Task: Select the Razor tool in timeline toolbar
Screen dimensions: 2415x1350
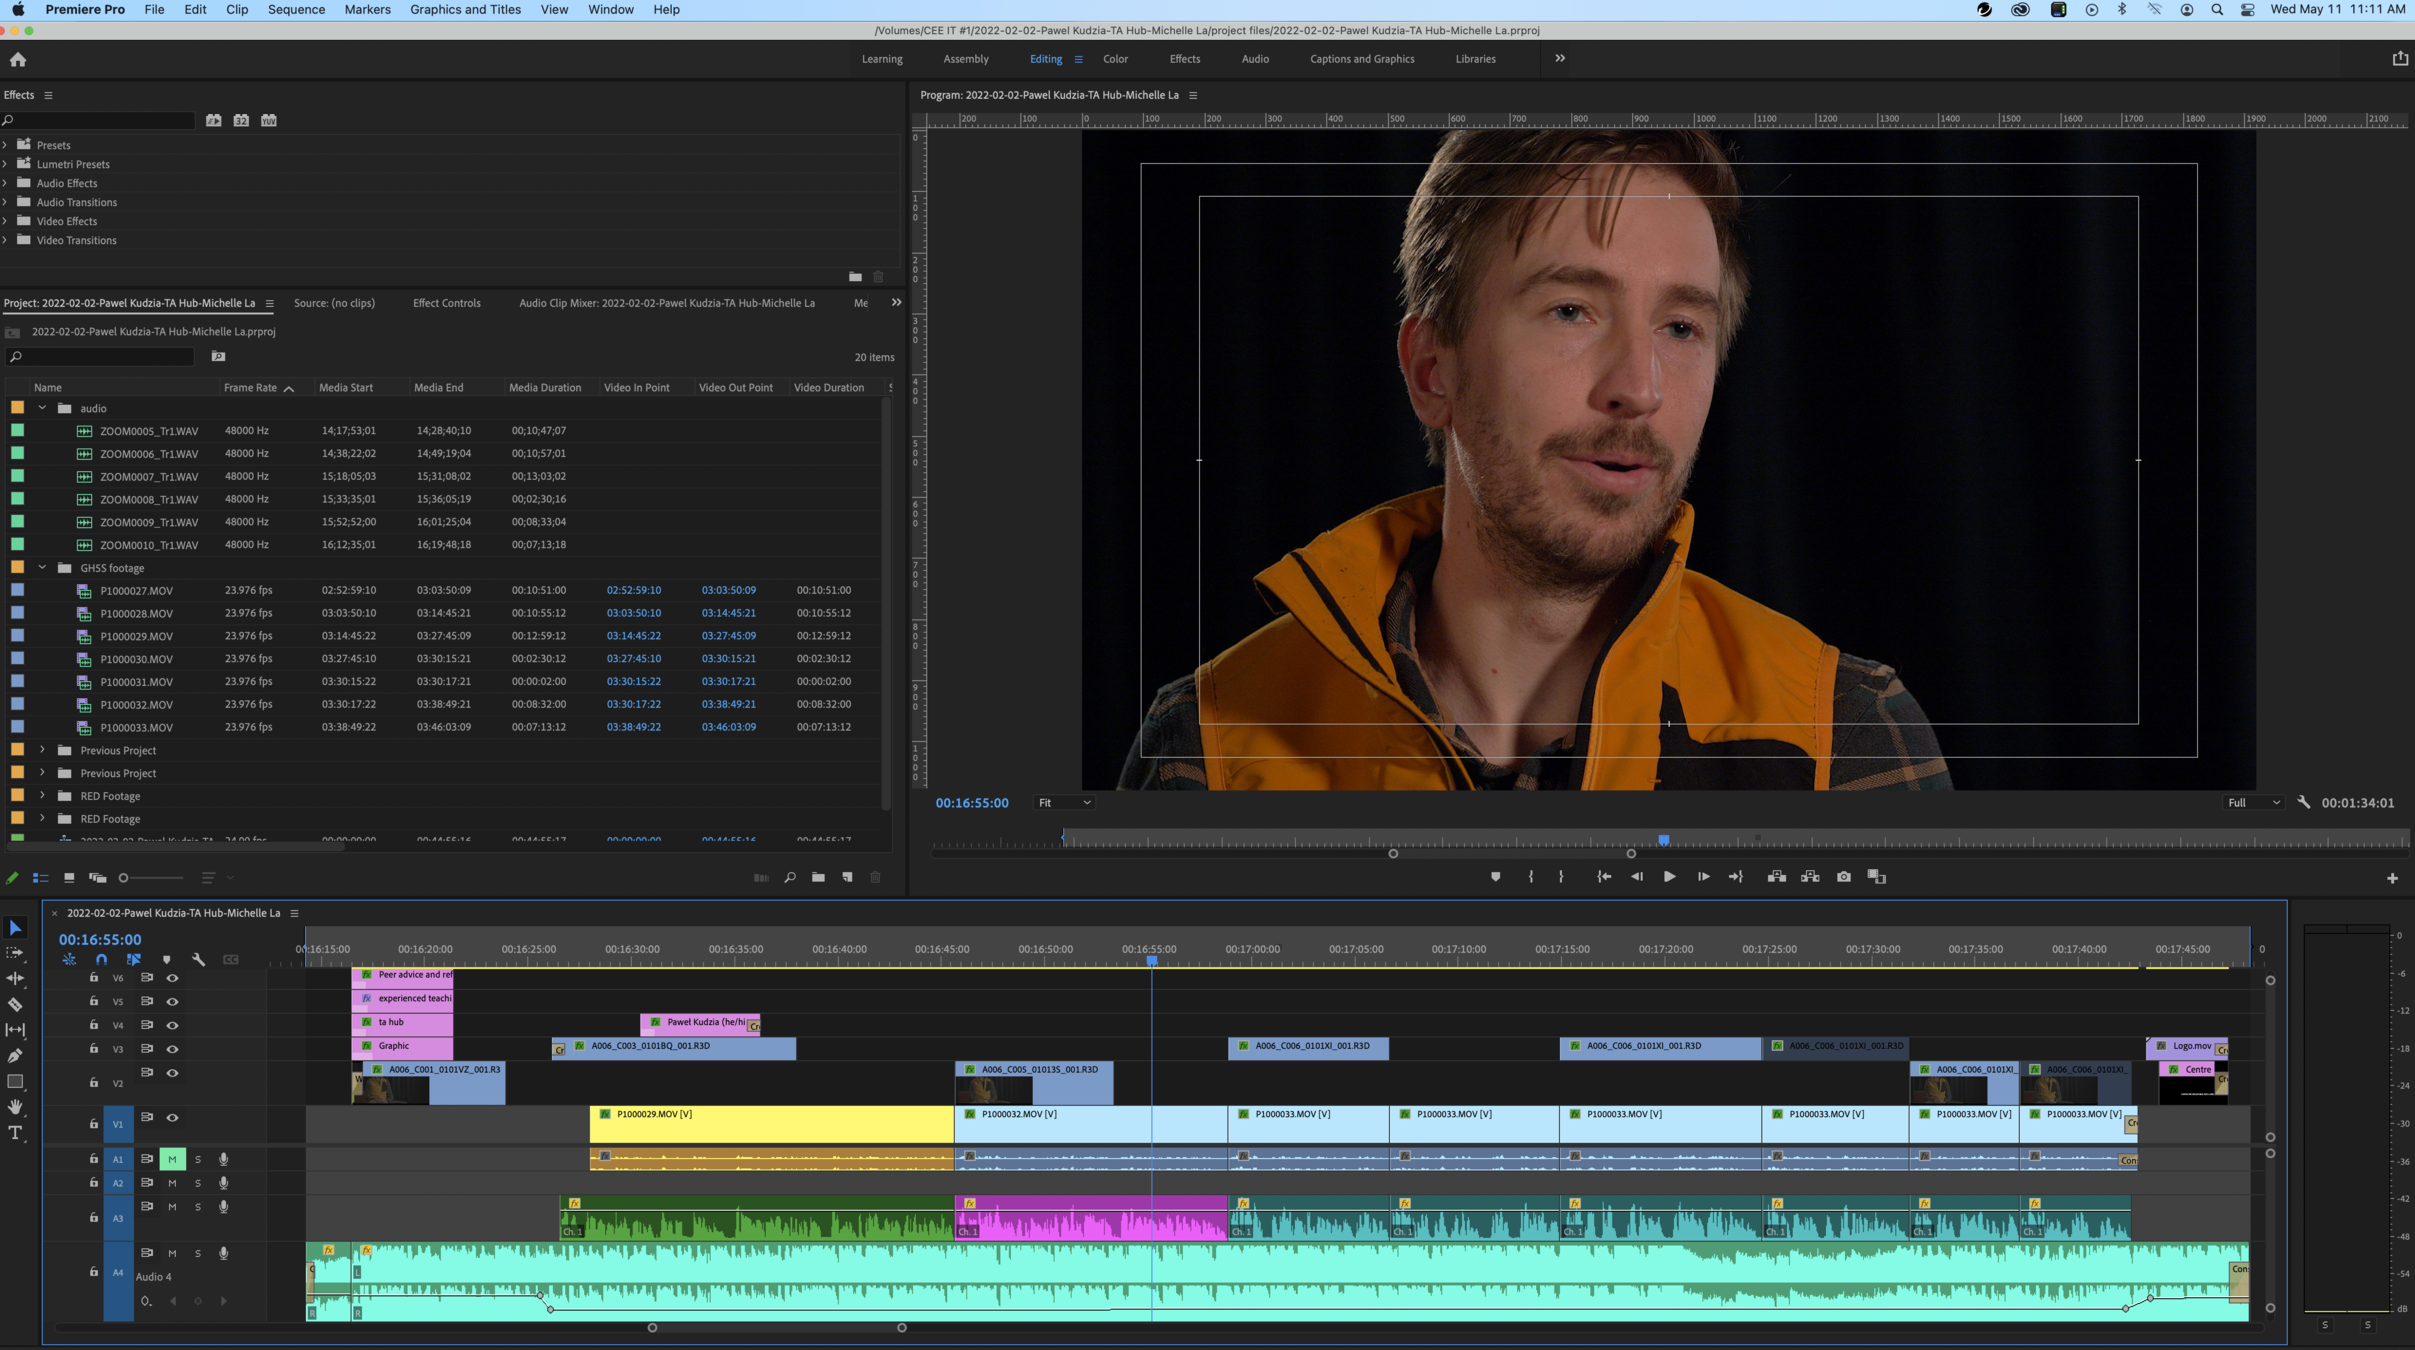Action: (x=15, y=1004)
